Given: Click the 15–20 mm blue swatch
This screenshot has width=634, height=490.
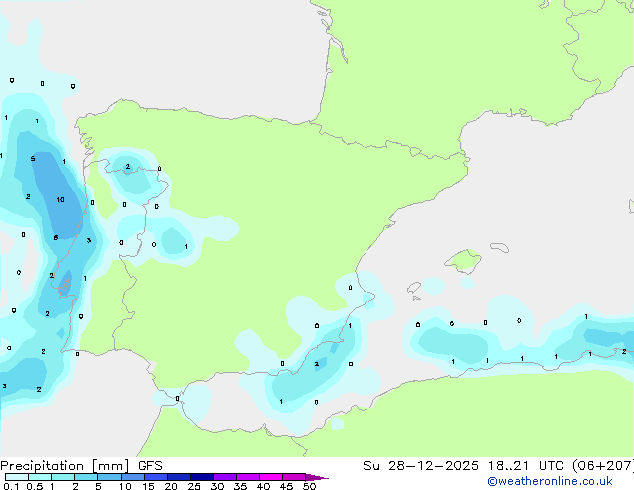Looking at the screenshot, I should (155, 477).
